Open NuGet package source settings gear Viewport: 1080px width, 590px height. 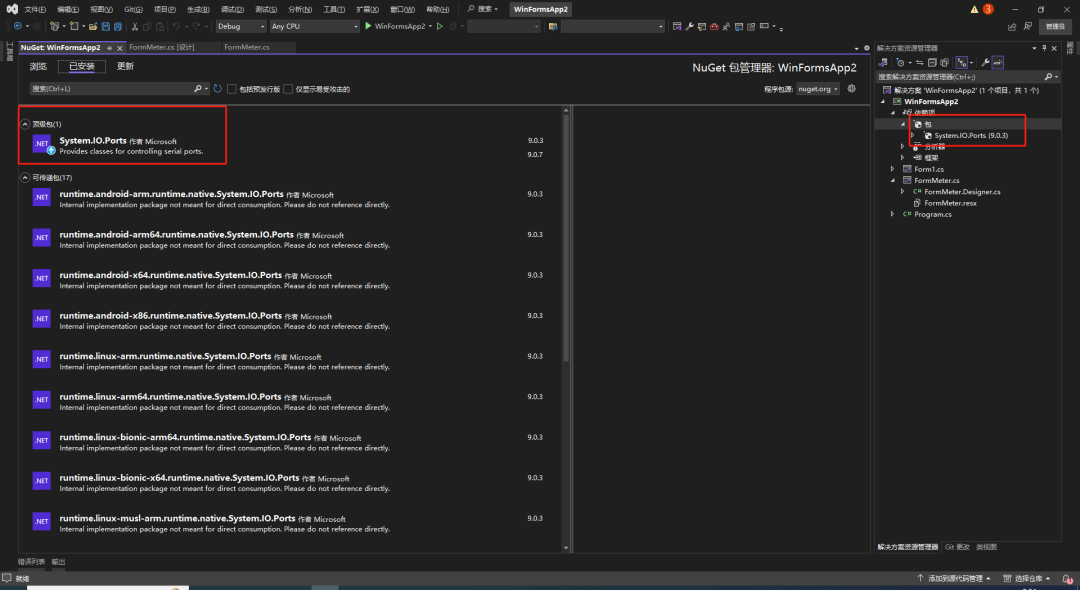pos(852,89)
